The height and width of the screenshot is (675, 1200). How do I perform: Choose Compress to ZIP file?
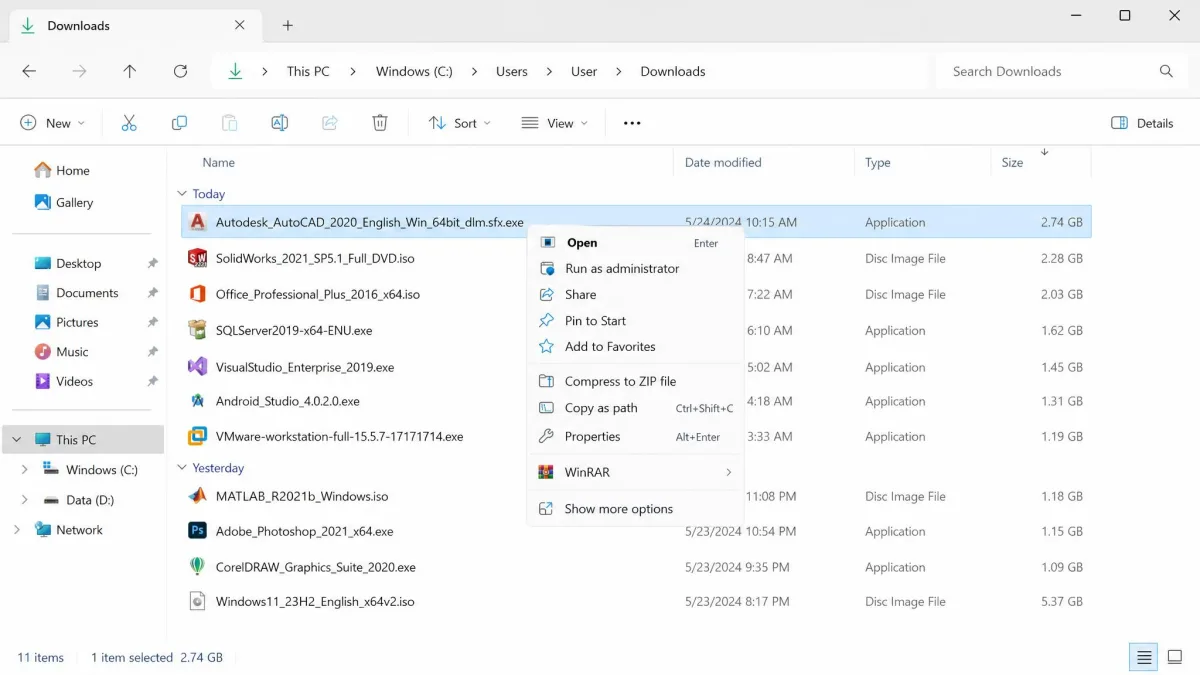pos(636,381)
